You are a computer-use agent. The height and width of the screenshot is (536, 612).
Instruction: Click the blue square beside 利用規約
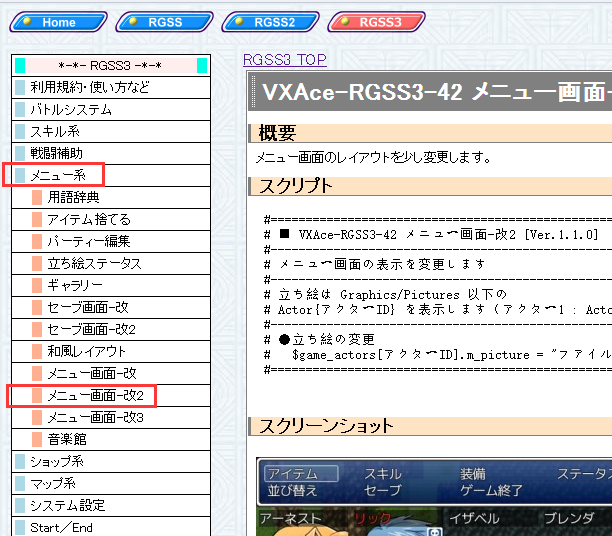pyautogui.click(x=20, y=87)
